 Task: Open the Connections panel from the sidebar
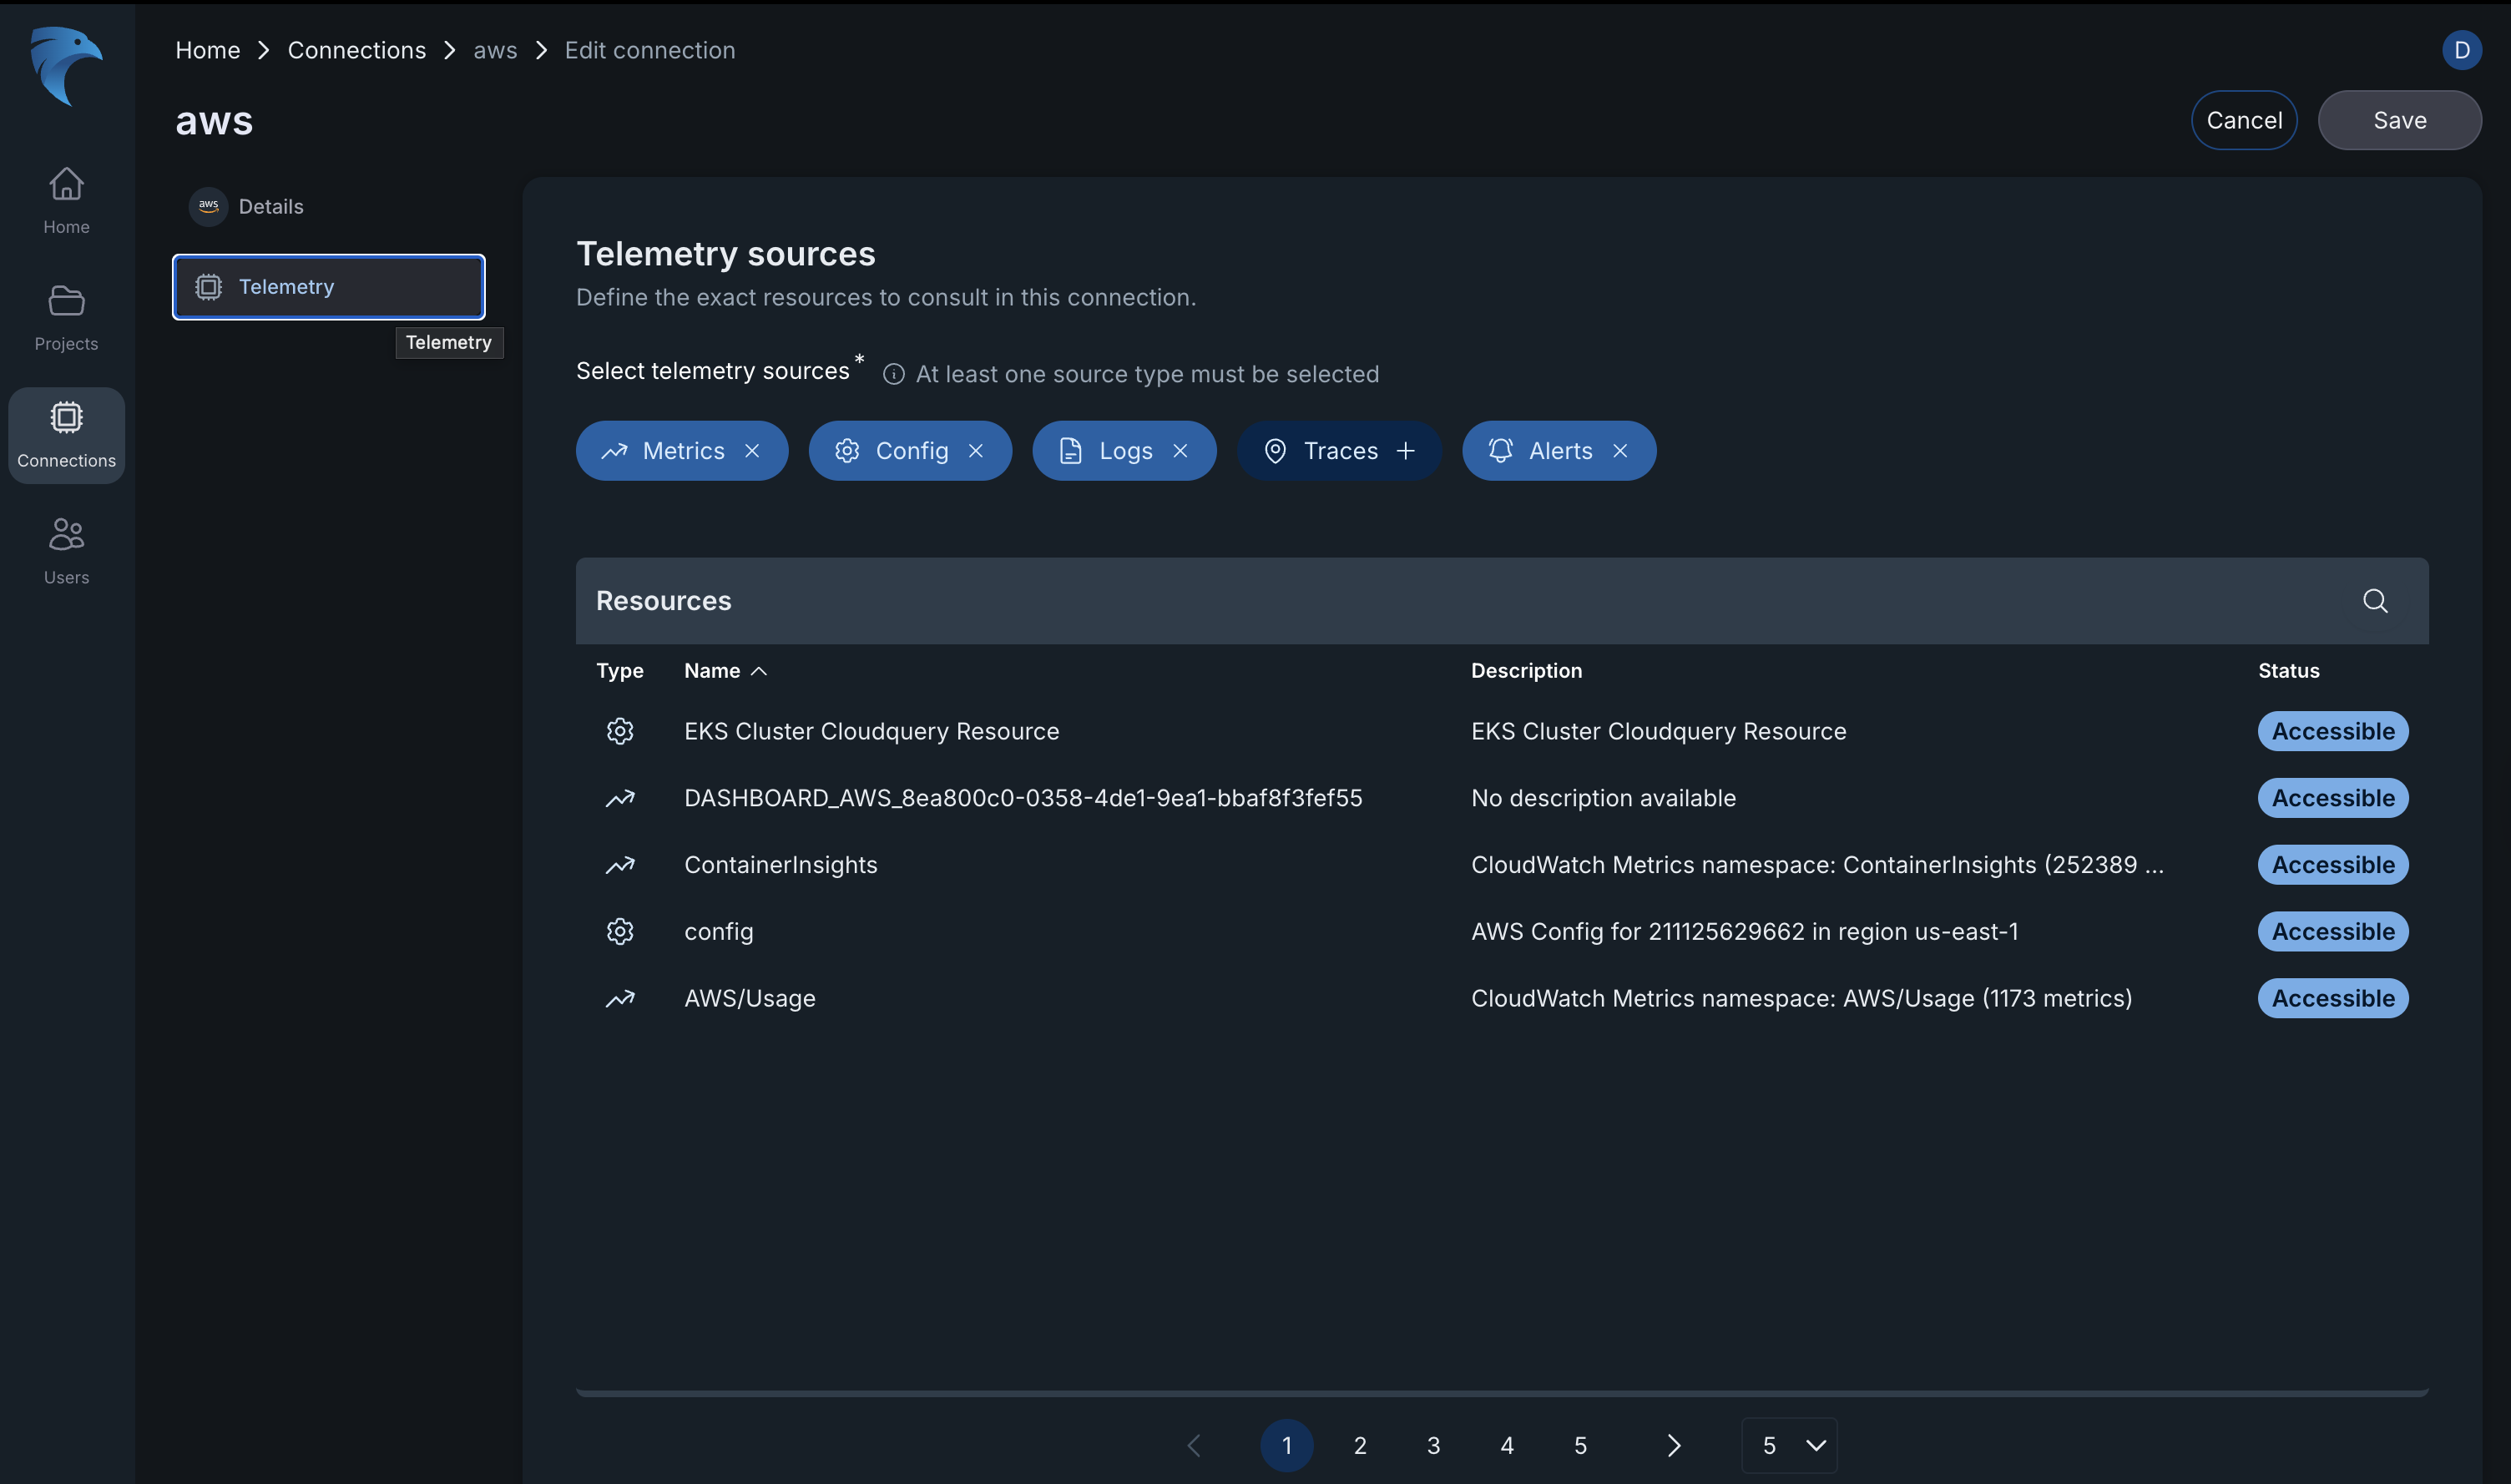click(x=66, y=434)
